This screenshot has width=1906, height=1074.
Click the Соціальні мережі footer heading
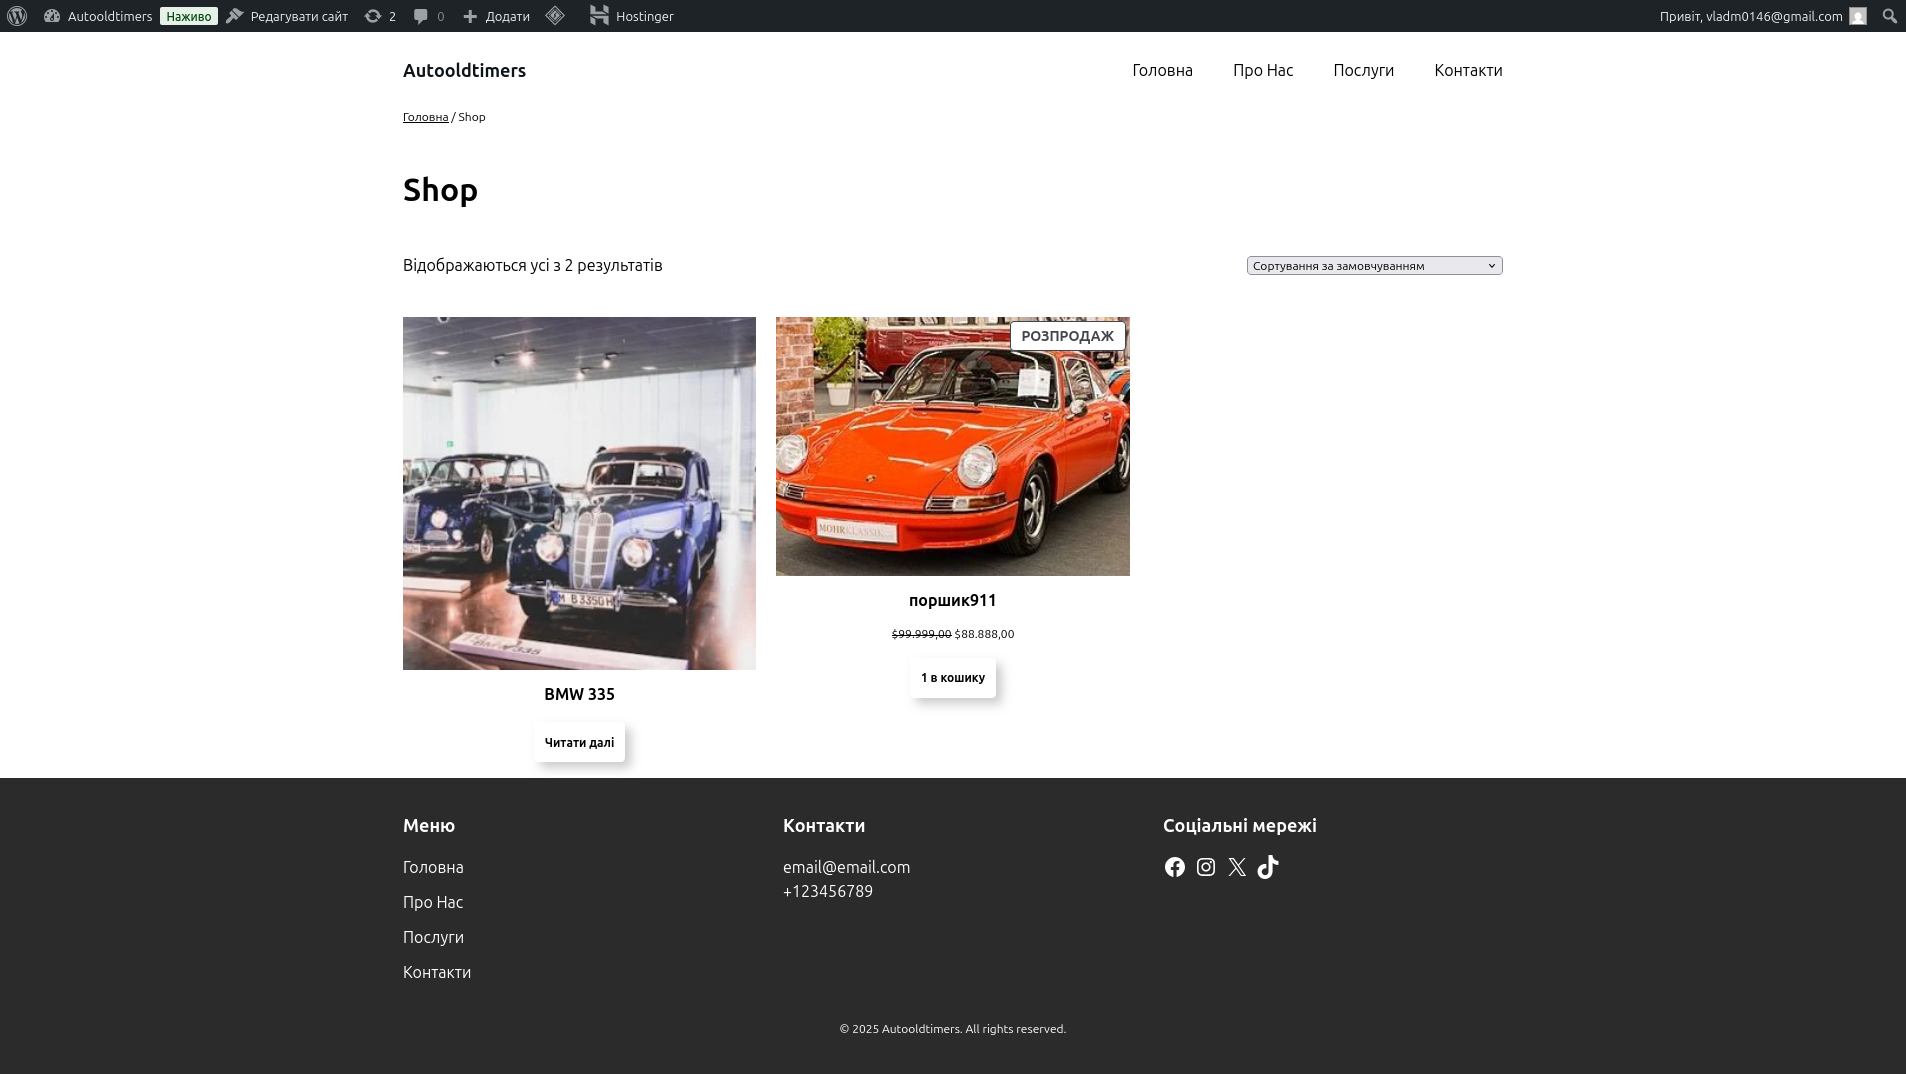1239,826
